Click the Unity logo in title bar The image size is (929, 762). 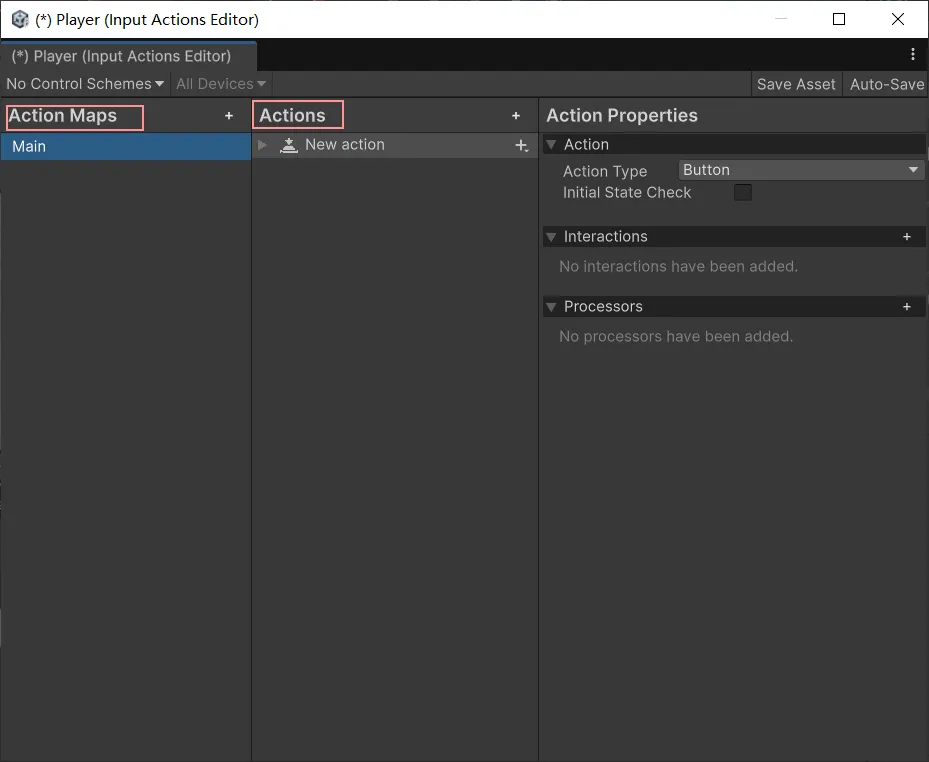(19, 19)
